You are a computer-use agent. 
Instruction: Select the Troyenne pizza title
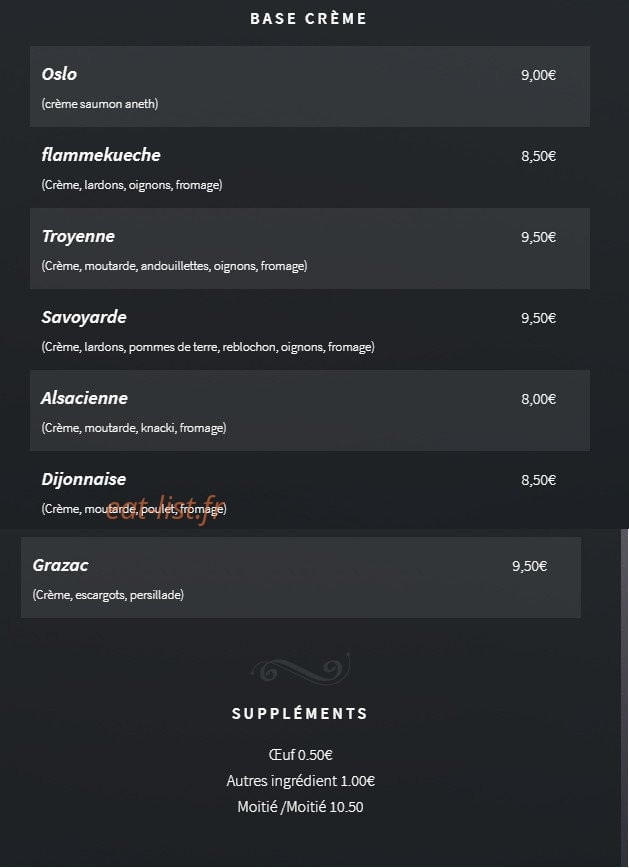[x=78, y=236]
